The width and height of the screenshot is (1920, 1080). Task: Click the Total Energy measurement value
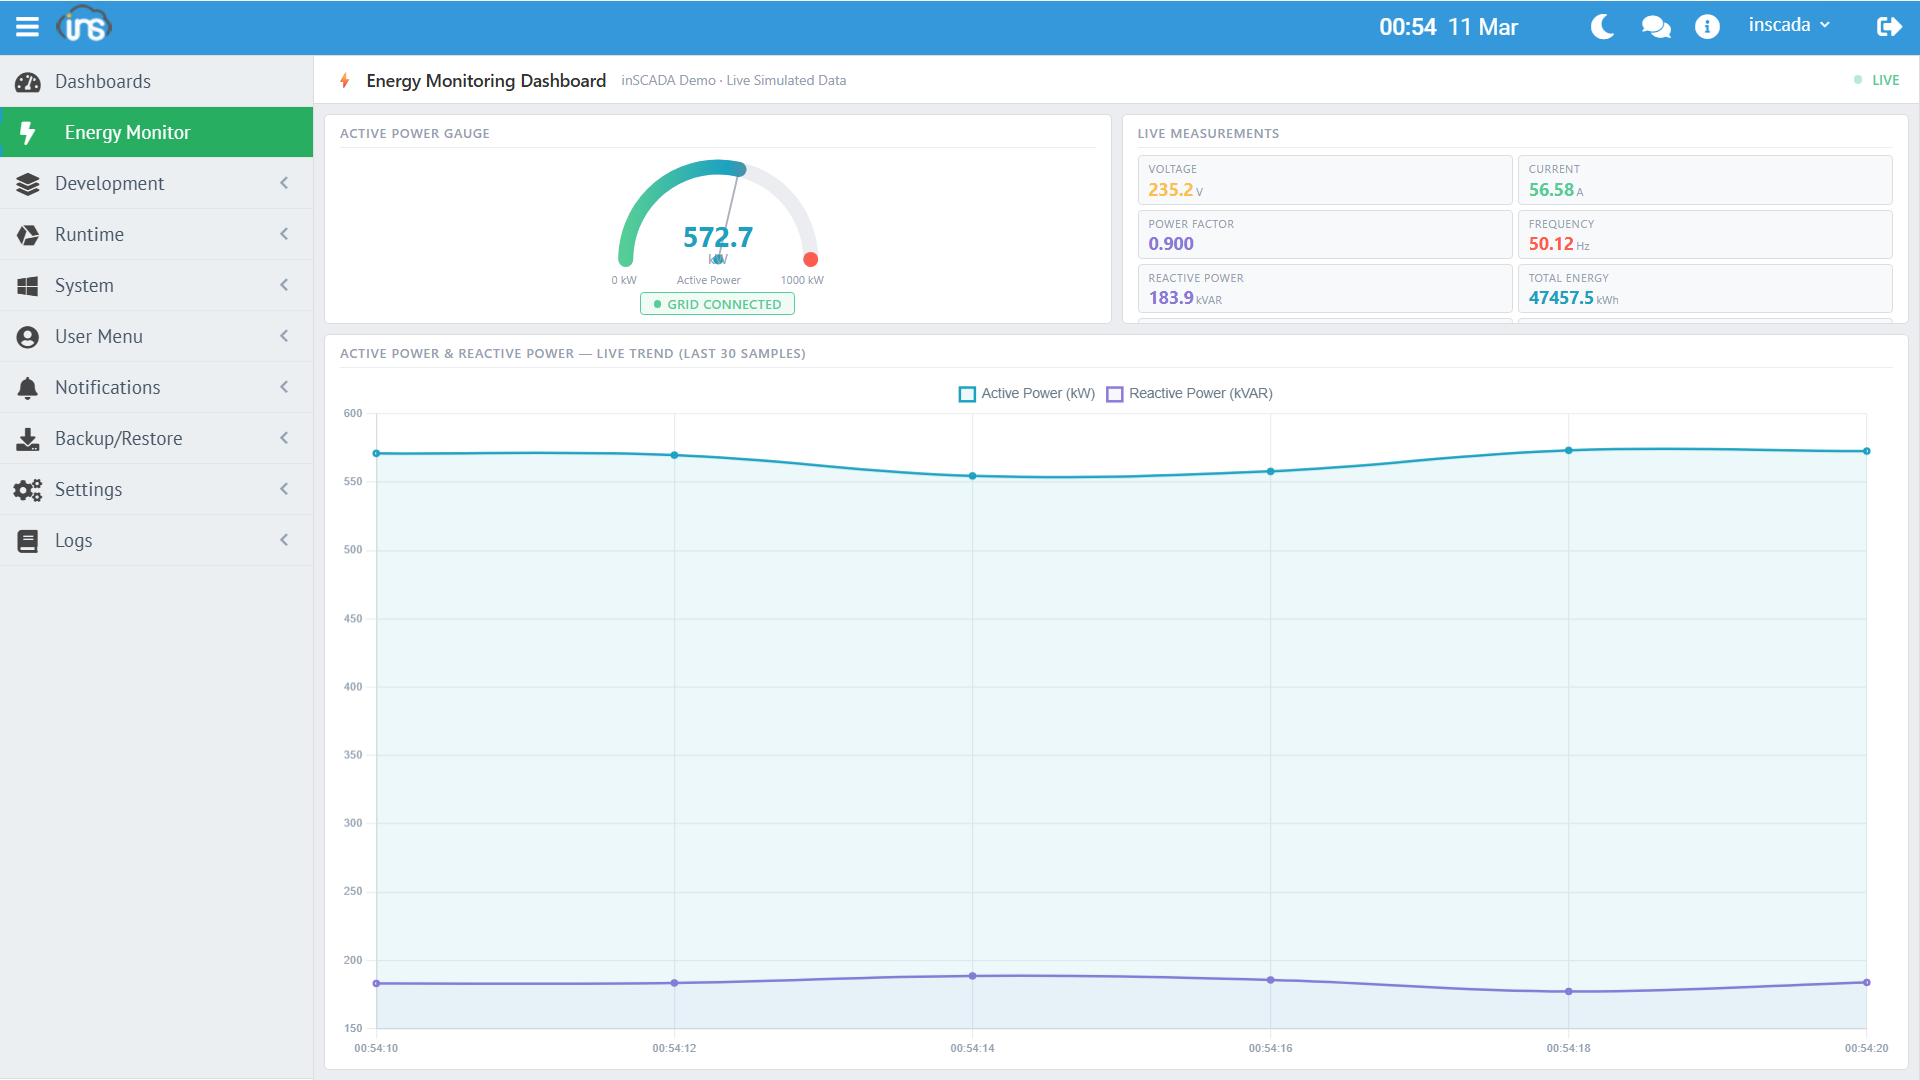tap(1562, 297)
